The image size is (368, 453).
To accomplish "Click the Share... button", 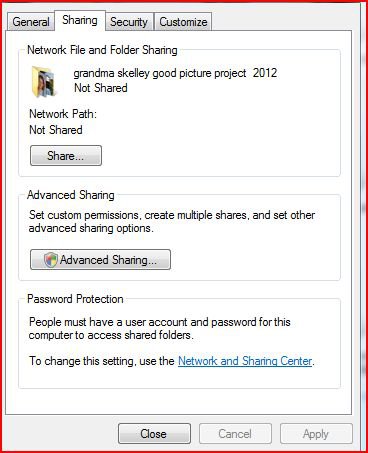I will [x=66, y=156].
